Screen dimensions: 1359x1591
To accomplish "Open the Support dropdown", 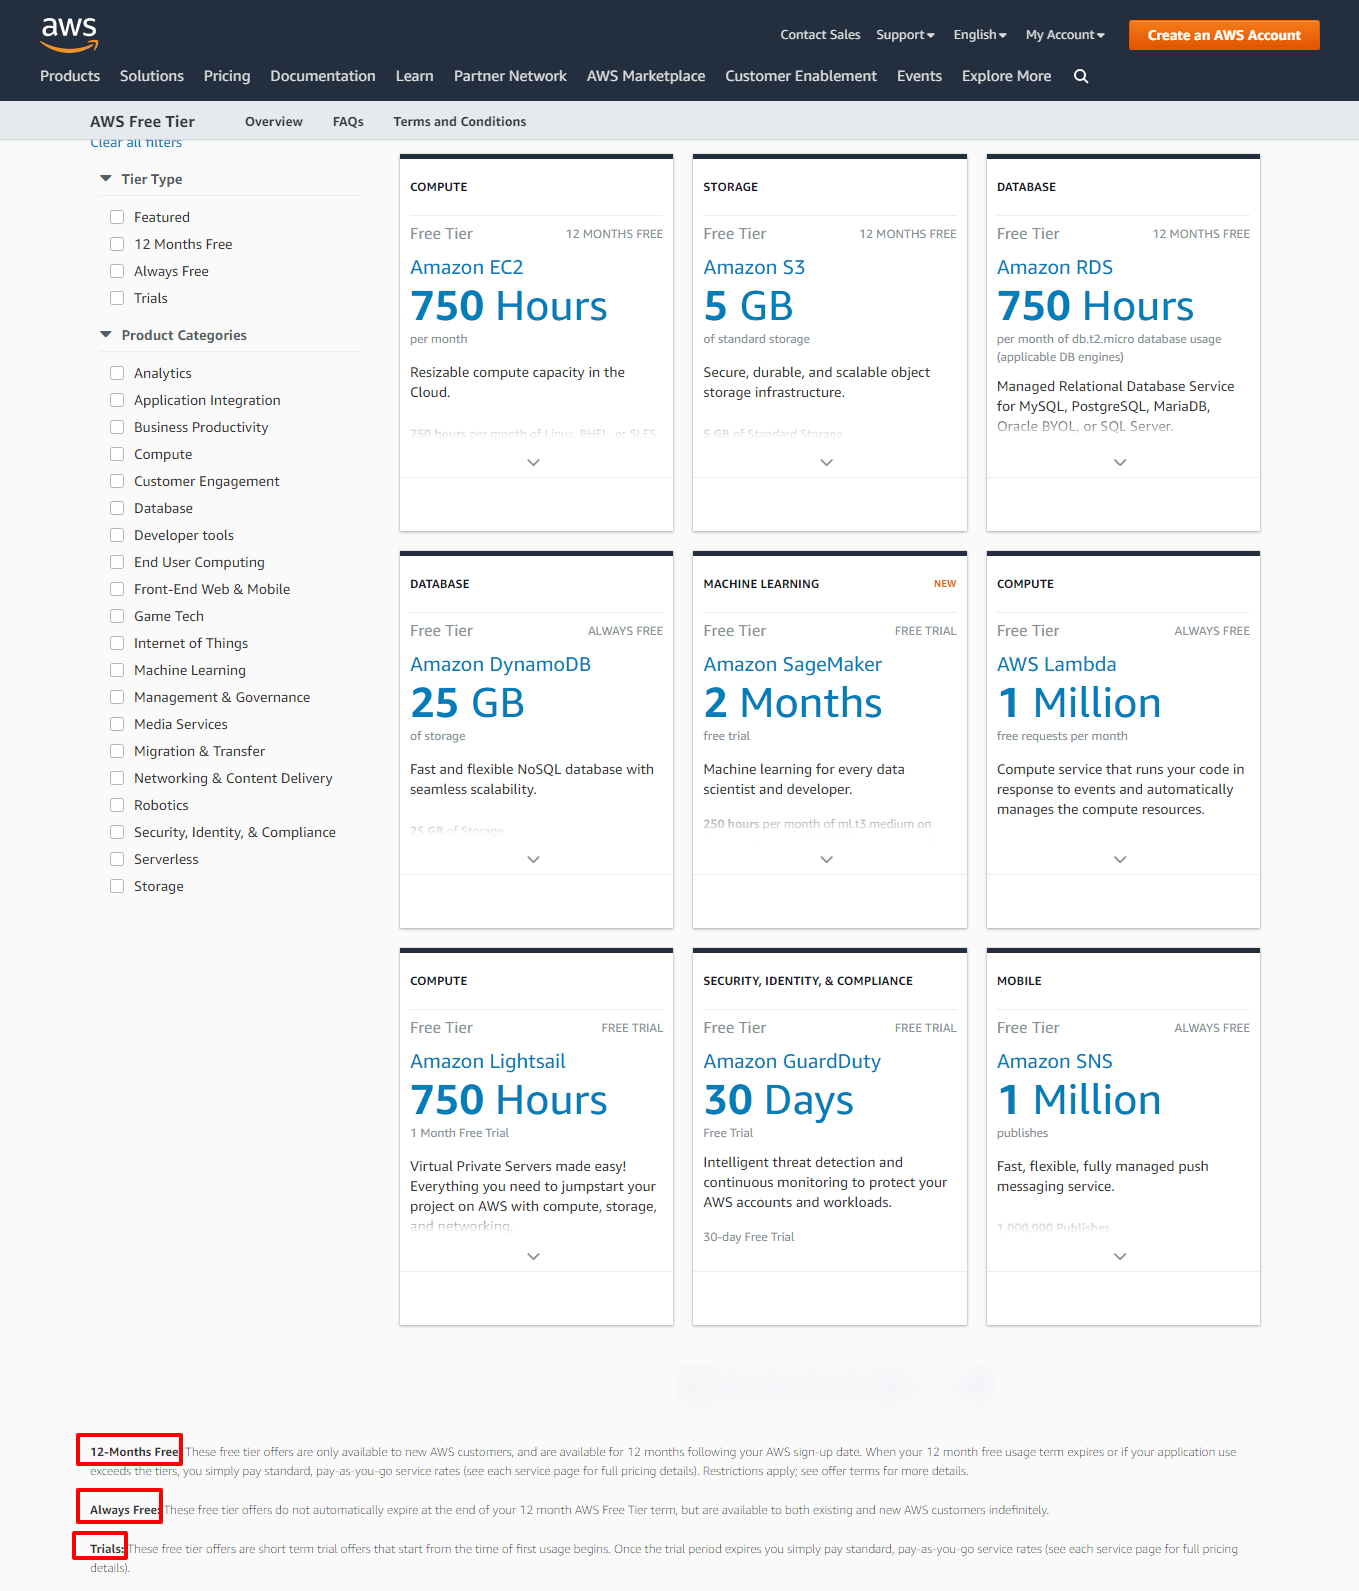I will pos(905,35).
